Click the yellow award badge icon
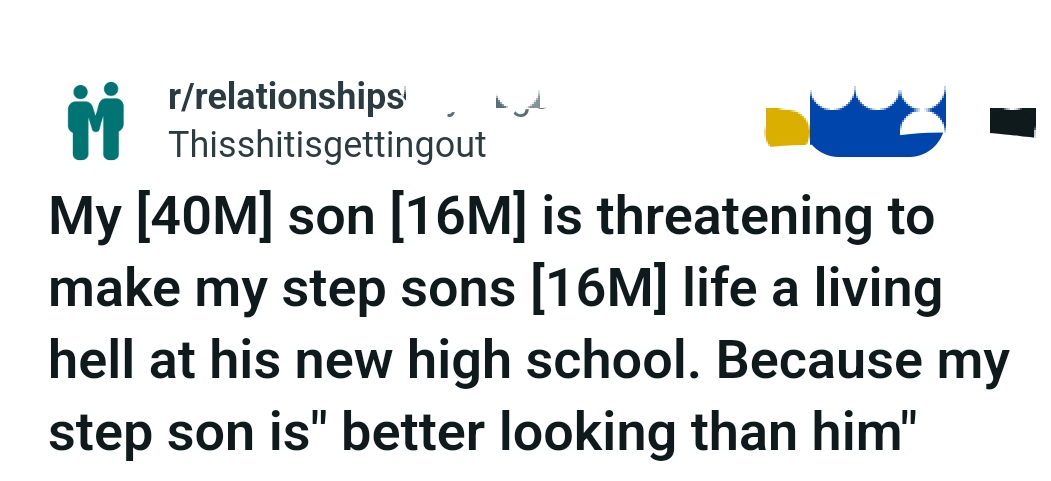 point(785,127)
